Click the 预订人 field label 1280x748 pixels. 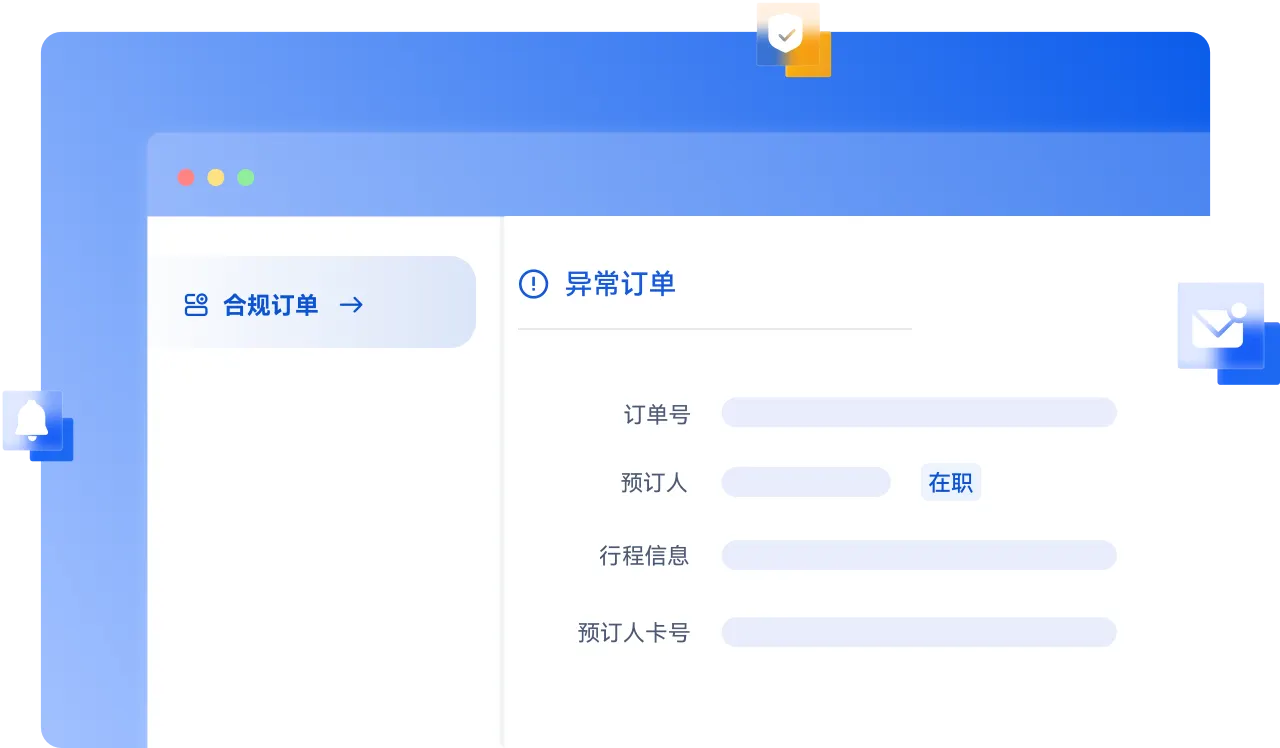pos(654,483)
